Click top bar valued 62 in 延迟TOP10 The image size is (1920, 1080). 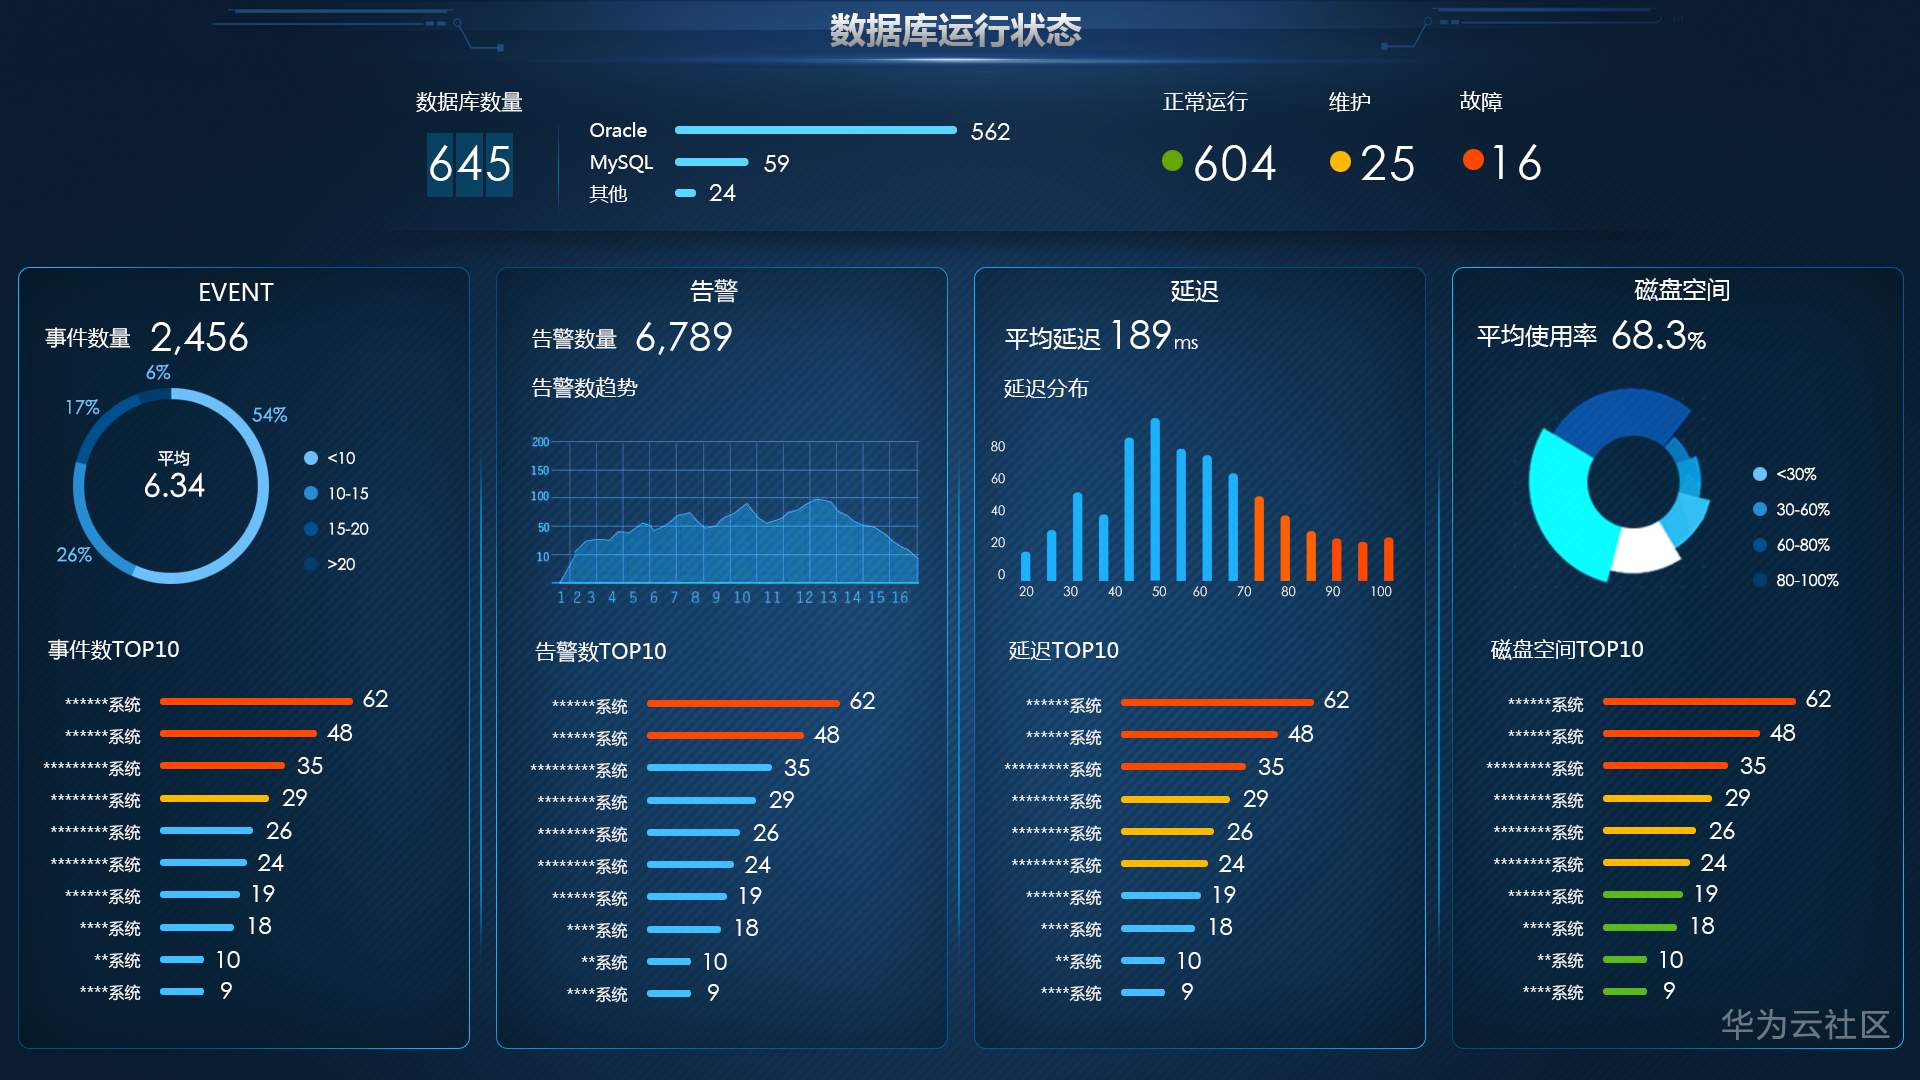1216,702
